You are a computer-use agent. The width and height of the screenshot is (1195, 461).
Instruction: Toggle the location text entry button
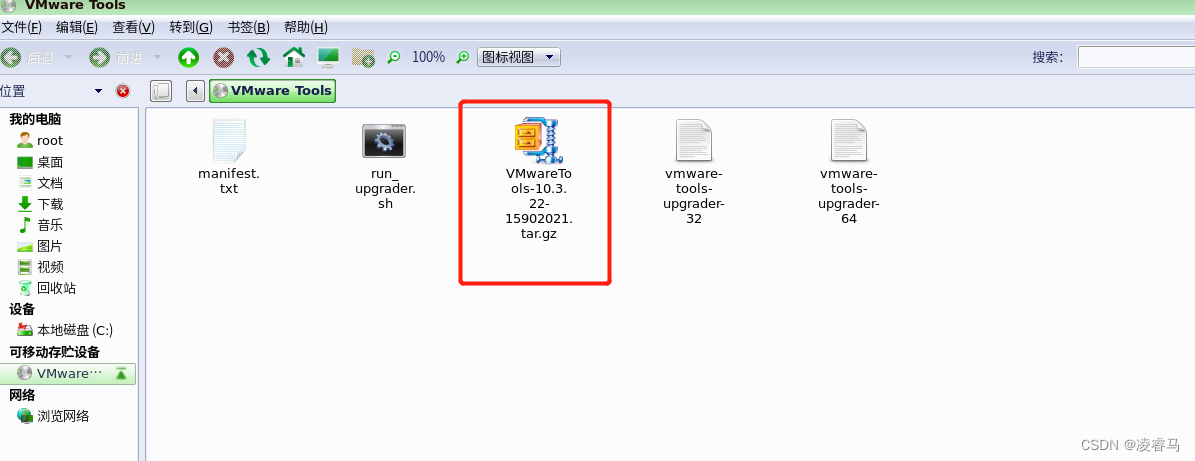pos(161,91)
